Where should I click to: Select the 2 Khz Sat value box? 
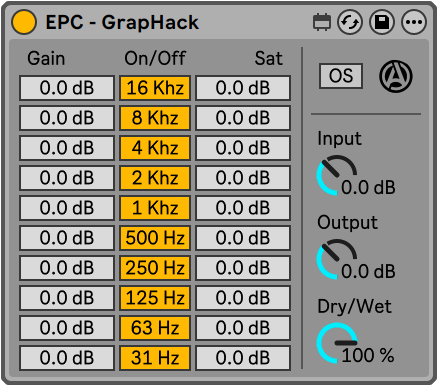(x=243, y=178)
